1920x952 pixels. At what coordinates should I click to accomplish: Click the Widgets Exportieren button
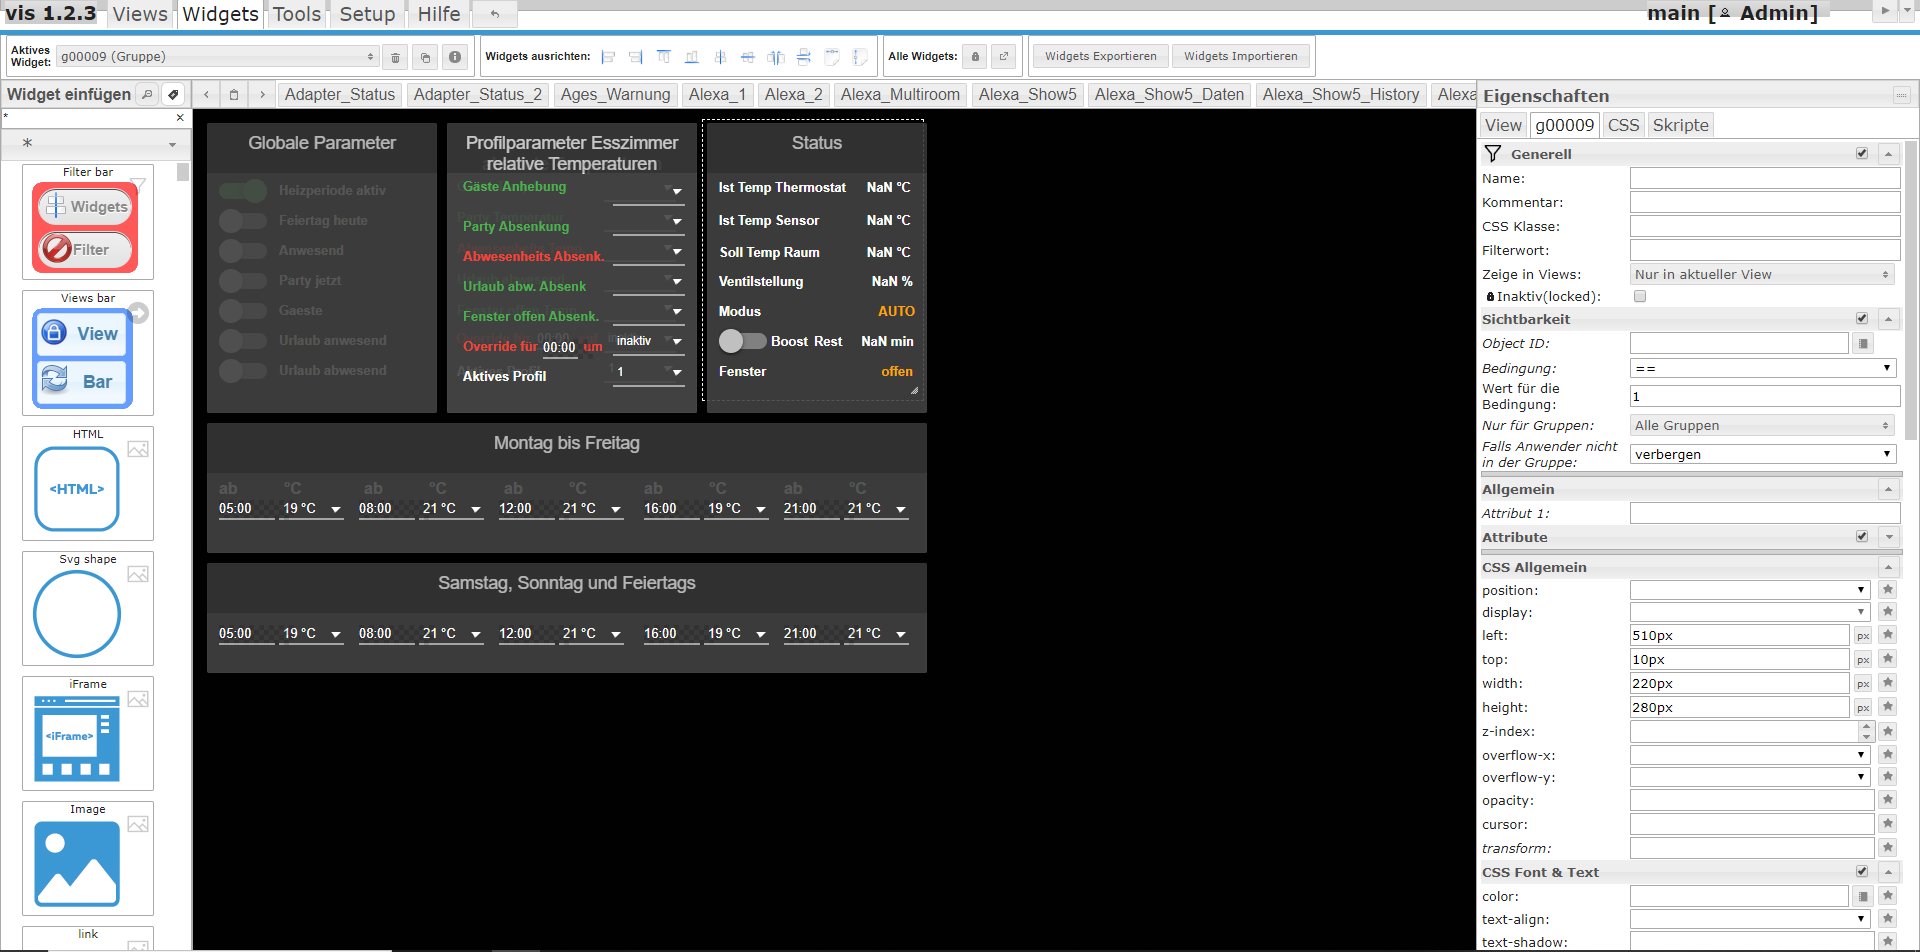tap(1100, 57)
